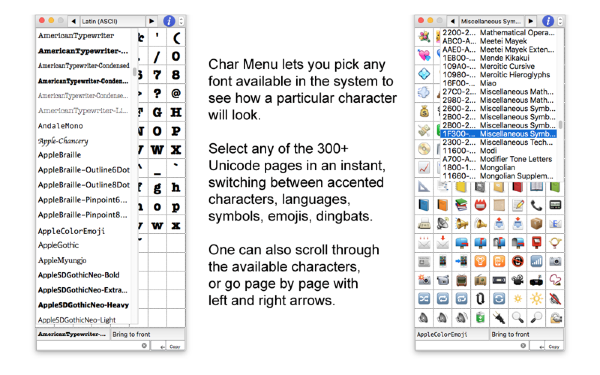Screen dimensions: 600x375
Task: Click the font list scrollbar thumb
Action: point(134,72)
